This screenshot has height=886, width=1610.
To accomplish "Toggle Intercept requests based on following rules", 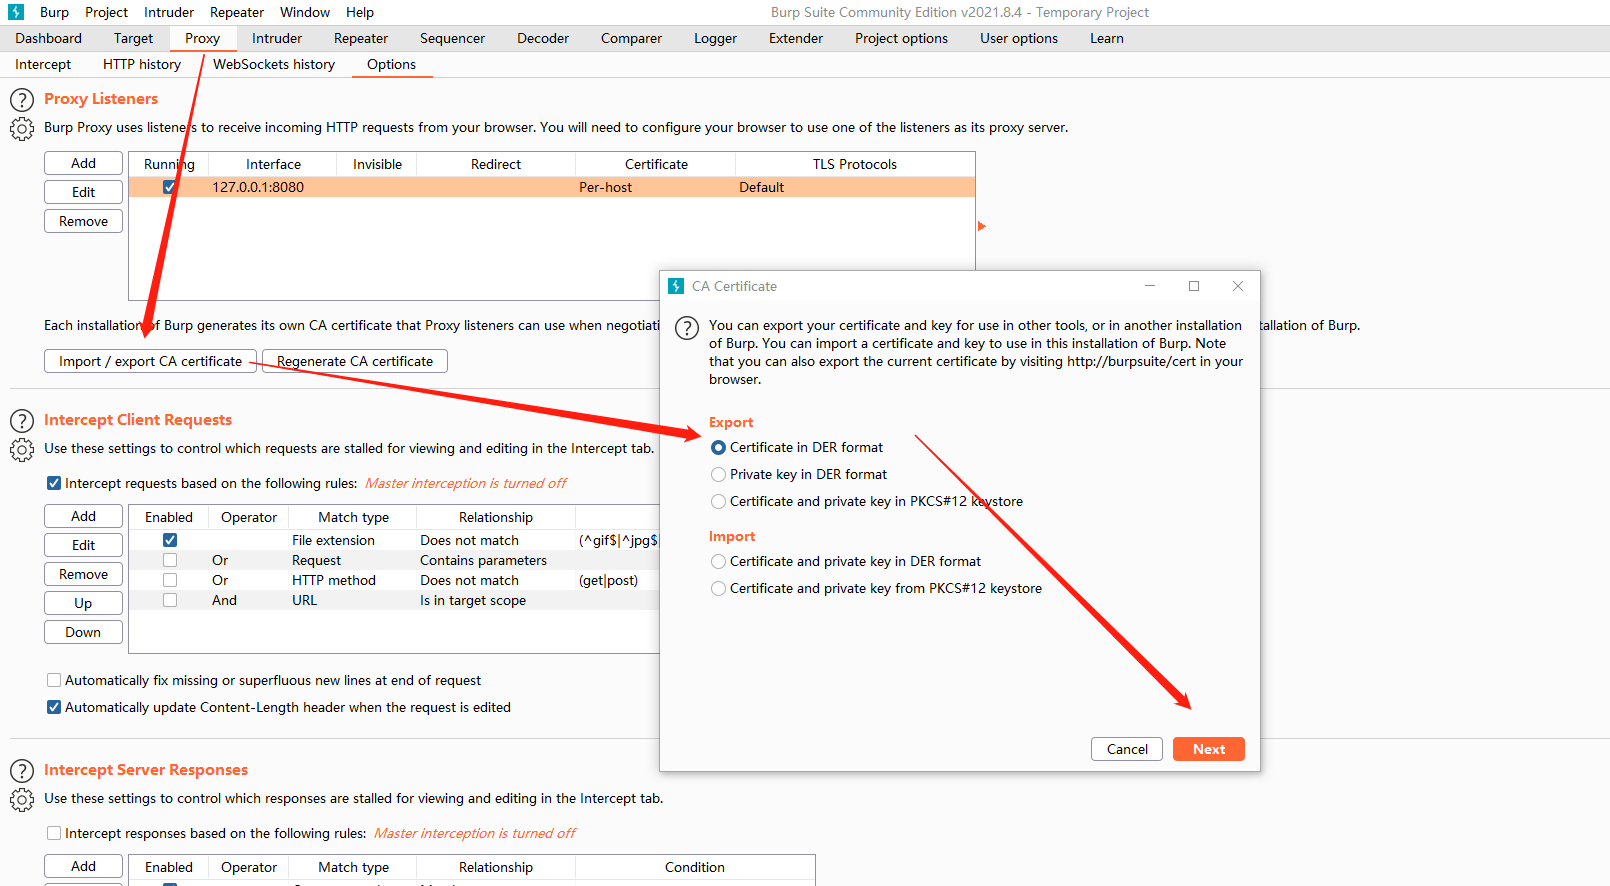I will click(x=54, y=483).
